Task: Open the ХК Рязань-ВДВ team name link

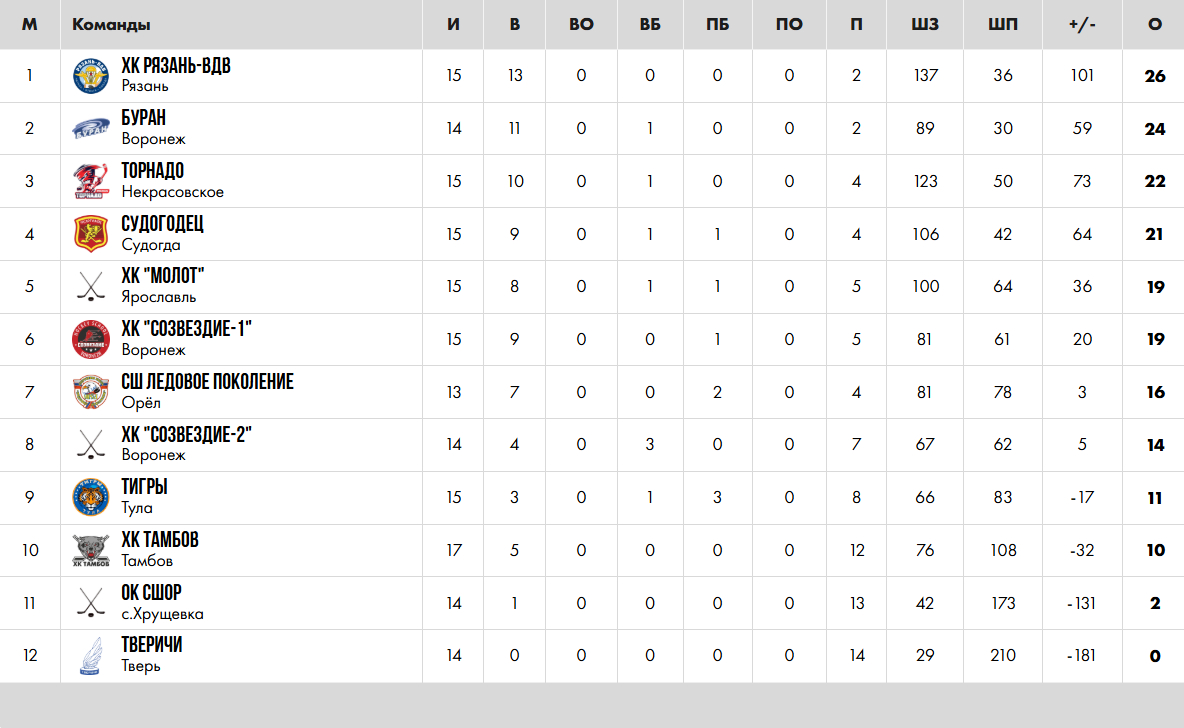Action: click(x=176, y=66)
